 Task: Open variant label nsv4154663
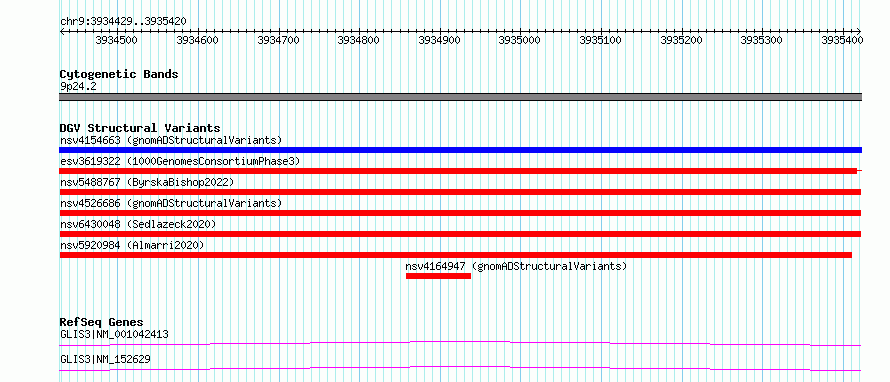pyautogui.click(x=171, y=140)
